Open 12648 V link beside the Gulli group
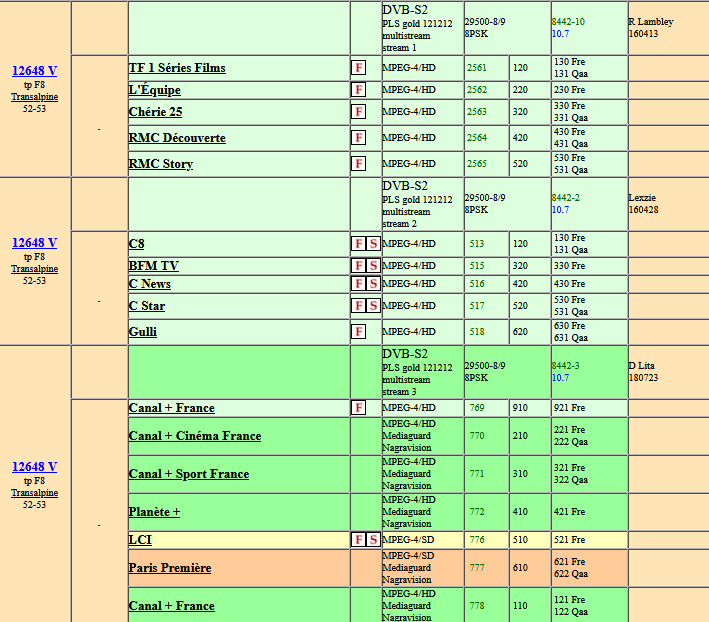 pyautogui.click(x=34, y=243)
